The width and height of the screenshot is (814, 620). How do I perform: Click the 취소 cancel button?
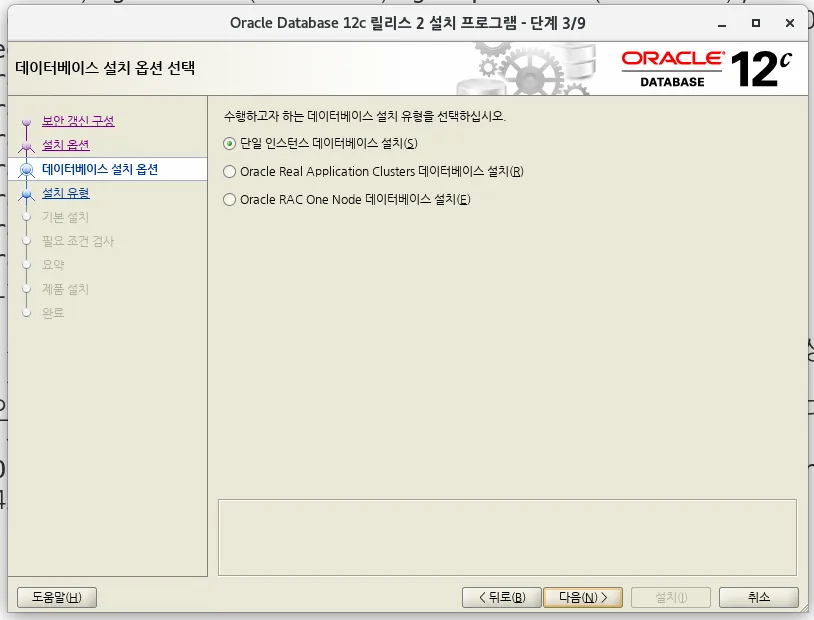(x=758, y=597)
